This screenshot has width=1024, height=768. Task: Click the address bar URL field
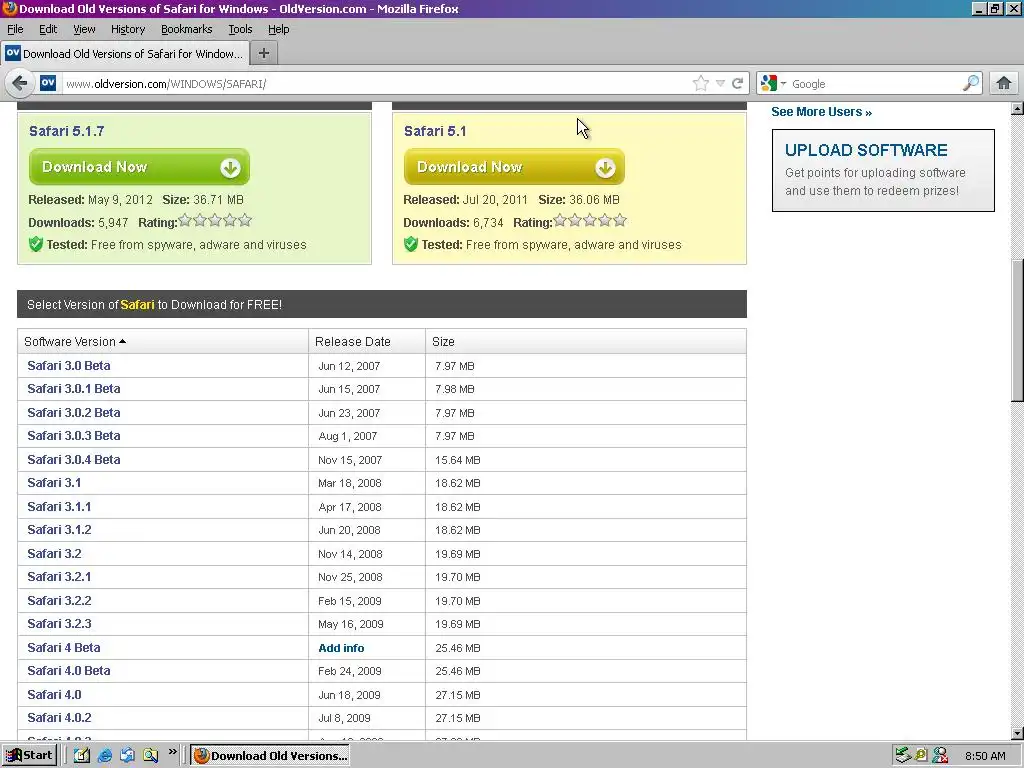point(376,84)
